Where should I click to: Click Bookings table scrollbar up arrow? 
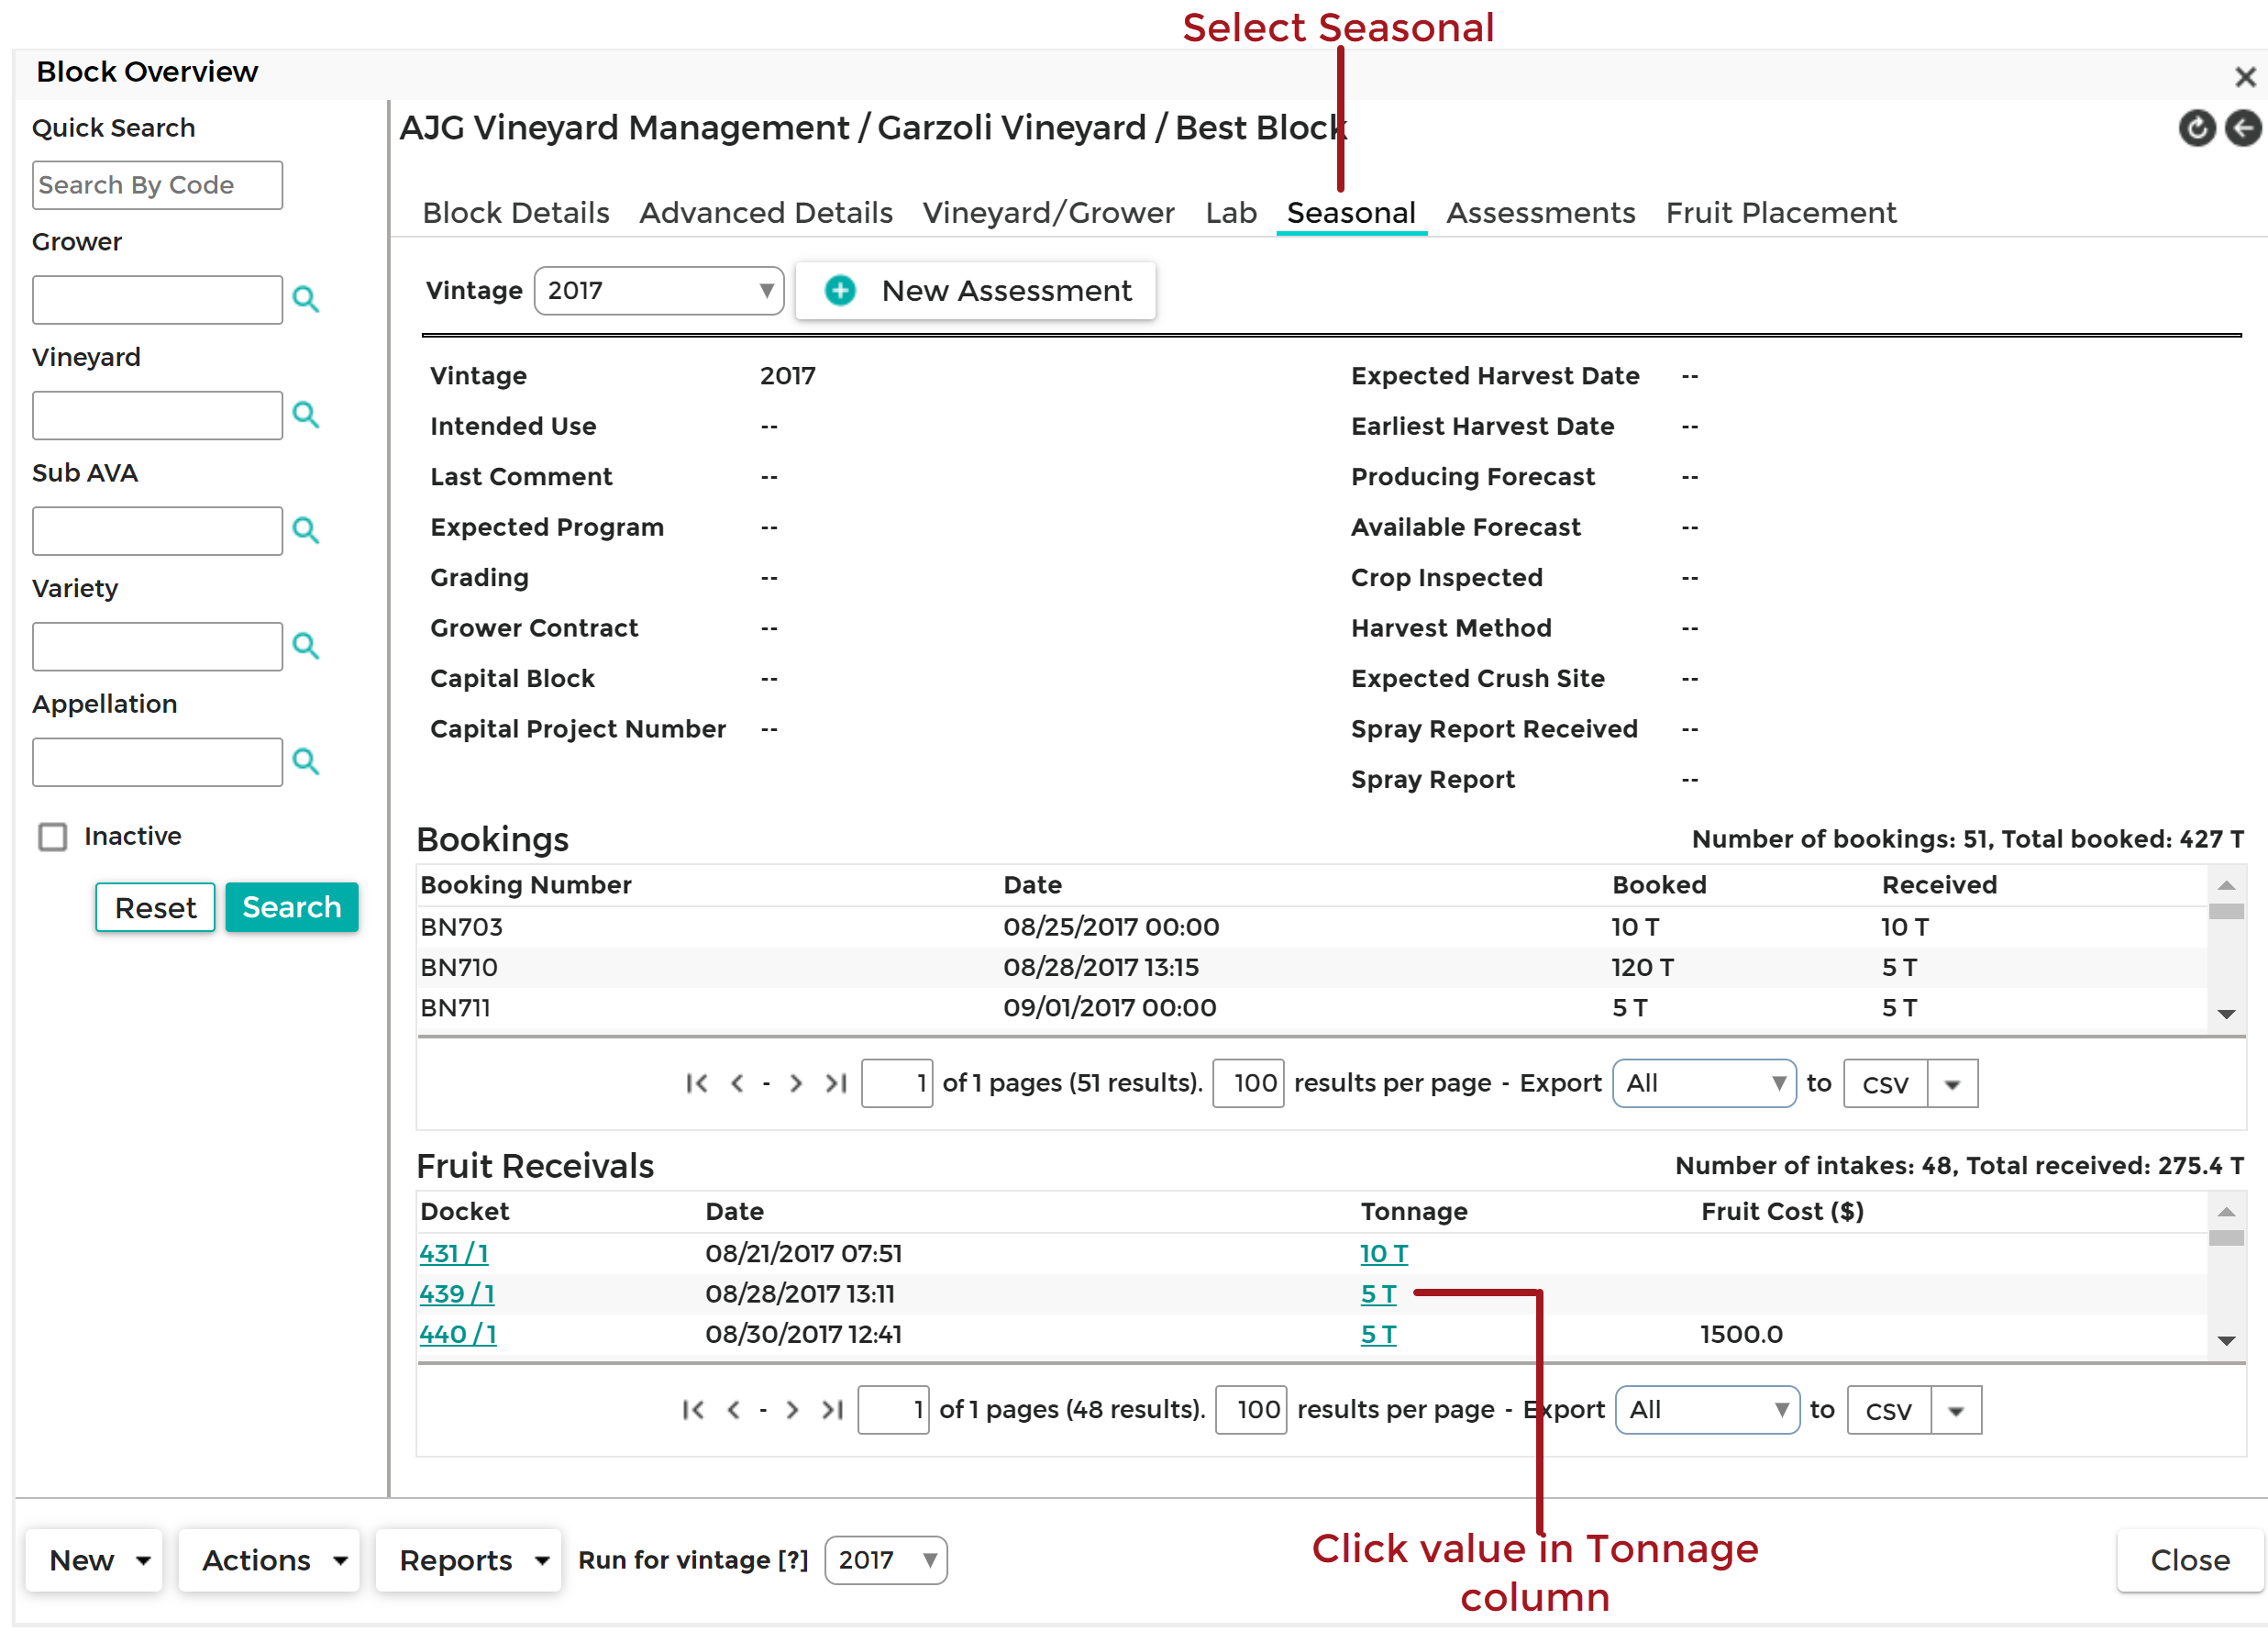click(x=2226, y=885)
